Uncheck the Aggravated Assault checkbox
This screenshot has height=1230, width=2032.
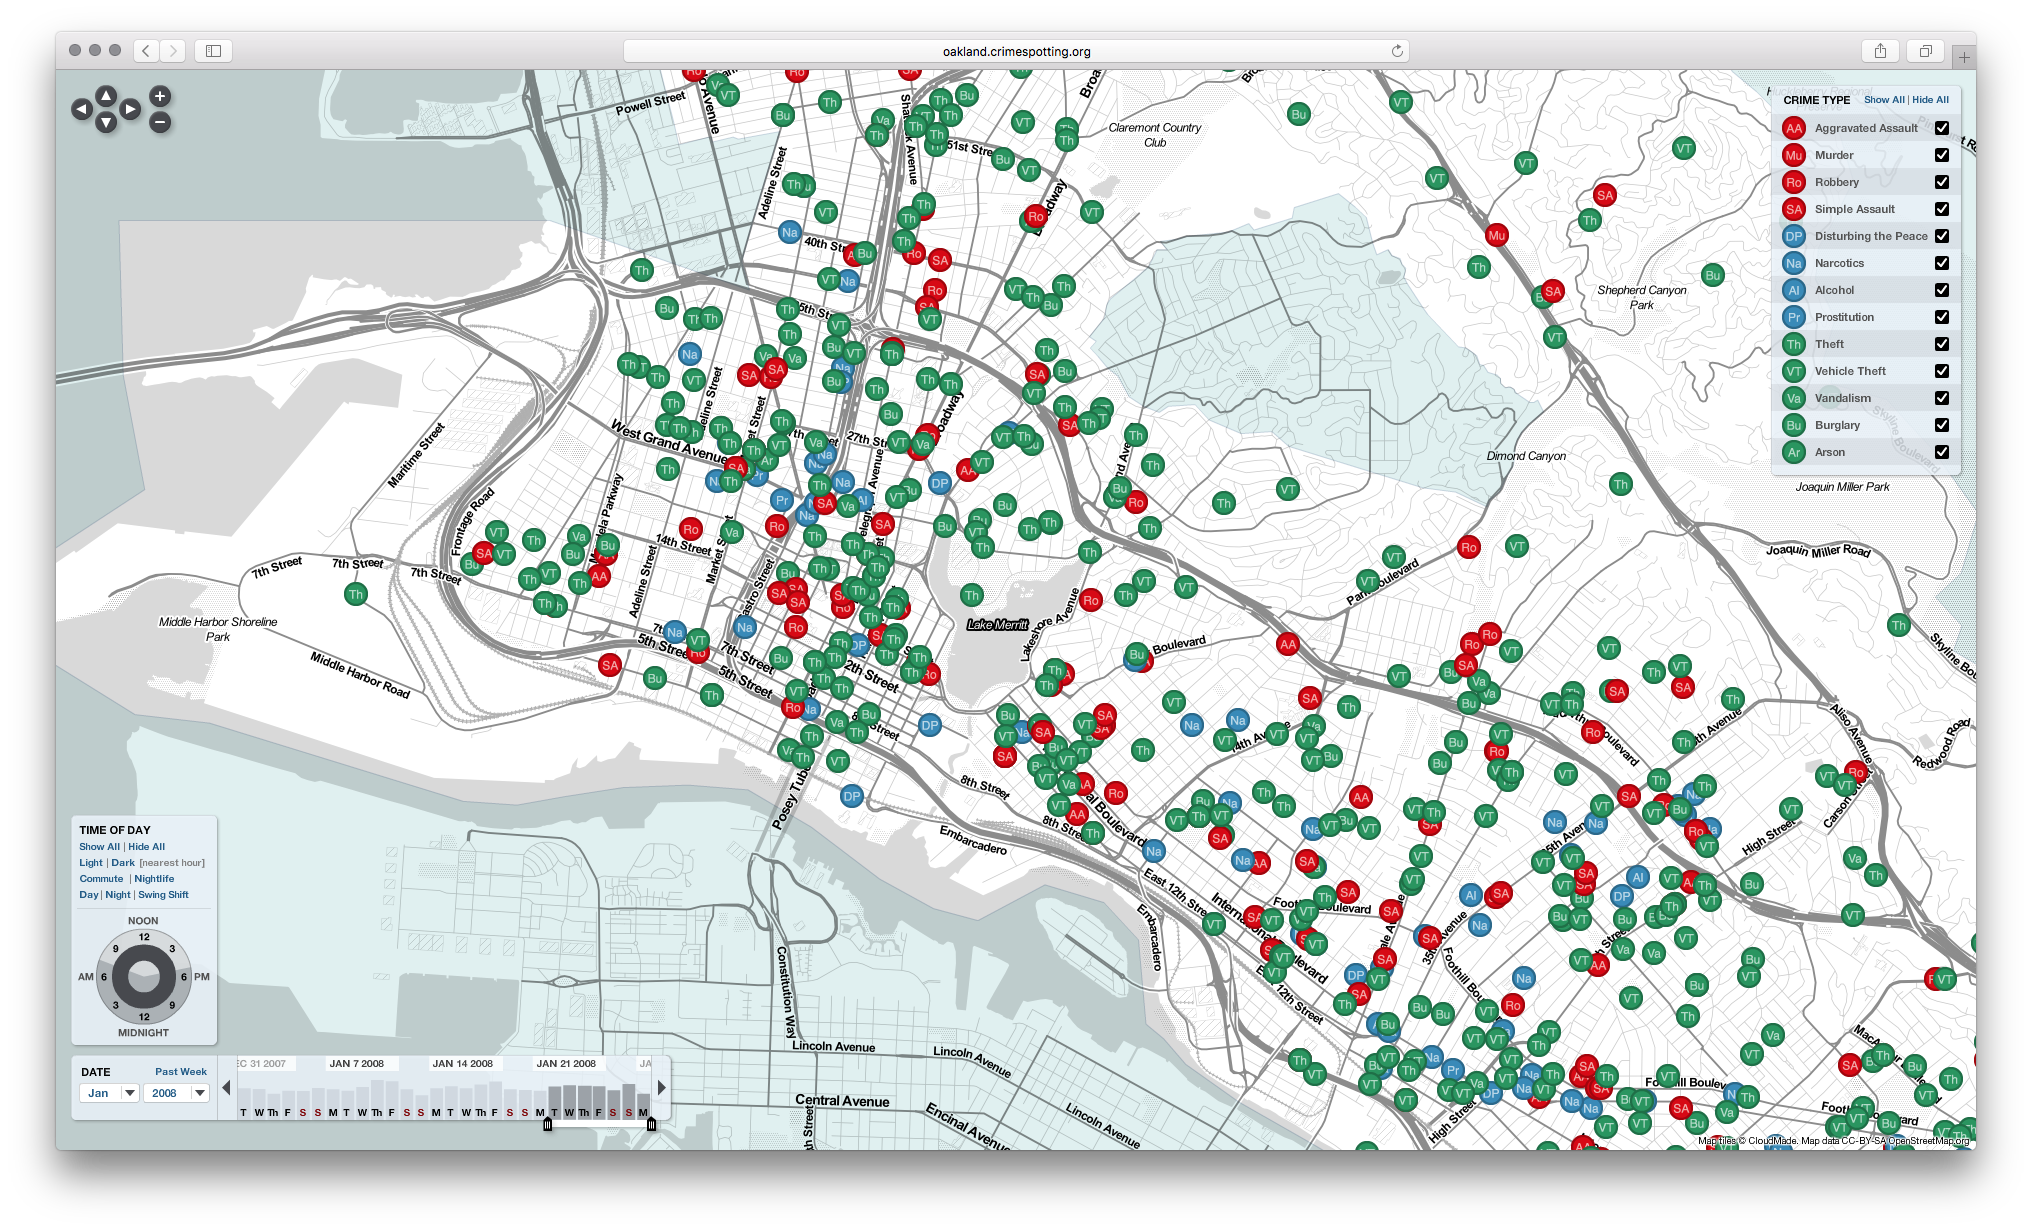point(1941,128)
